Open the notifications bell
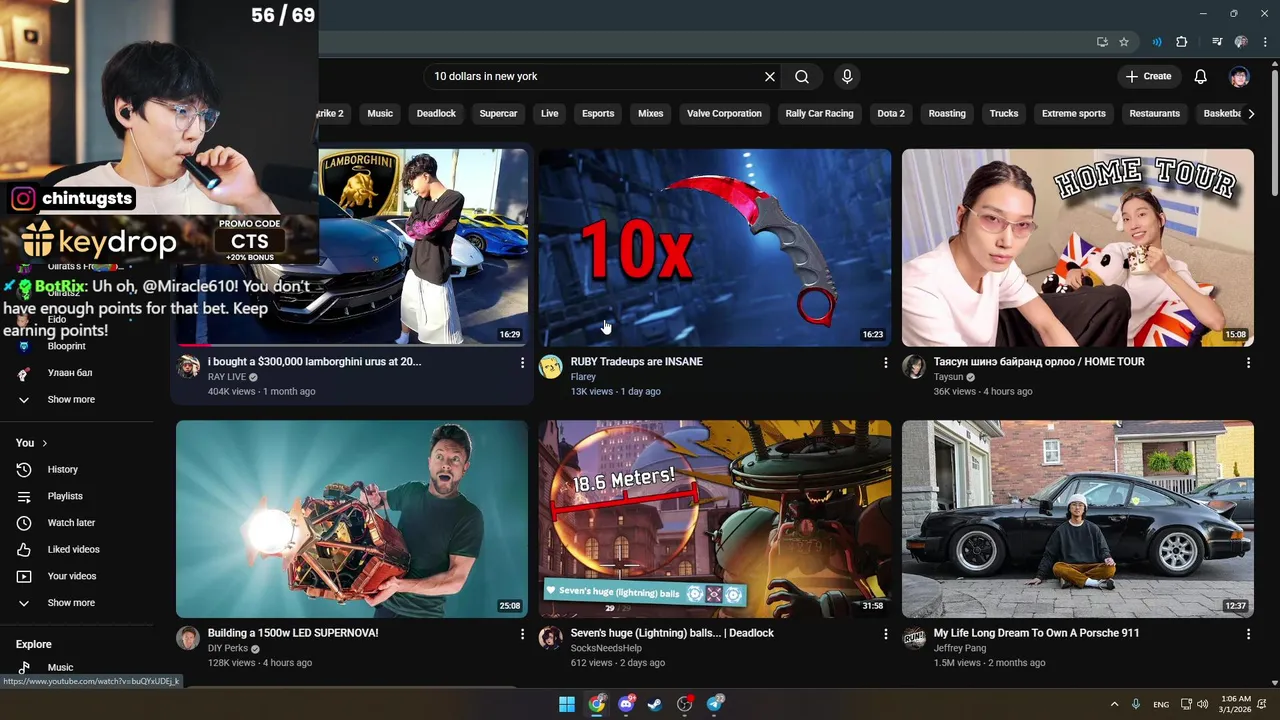 click(x=1201, y=77)
